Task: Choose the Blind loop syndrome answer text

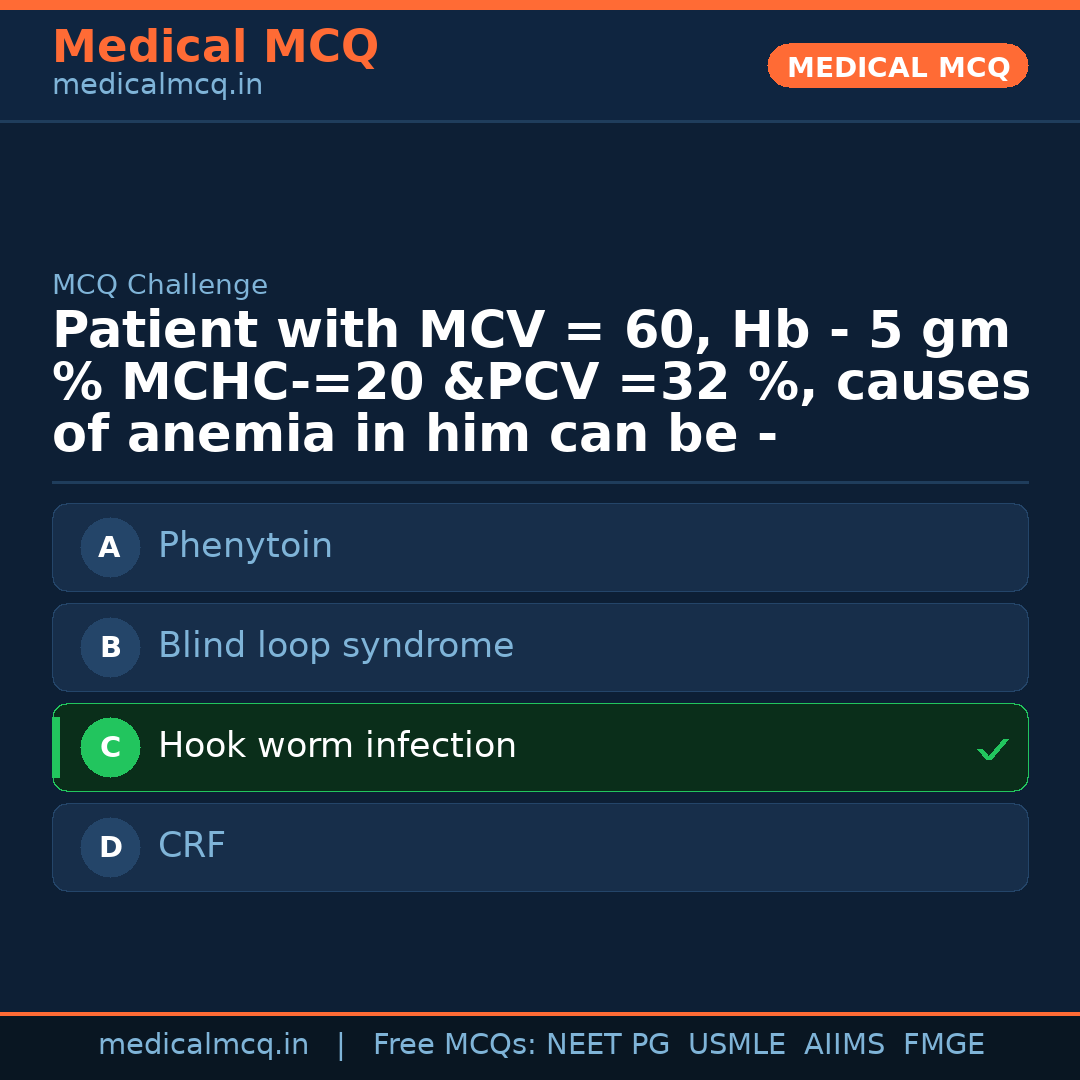Action: (336, 646)
